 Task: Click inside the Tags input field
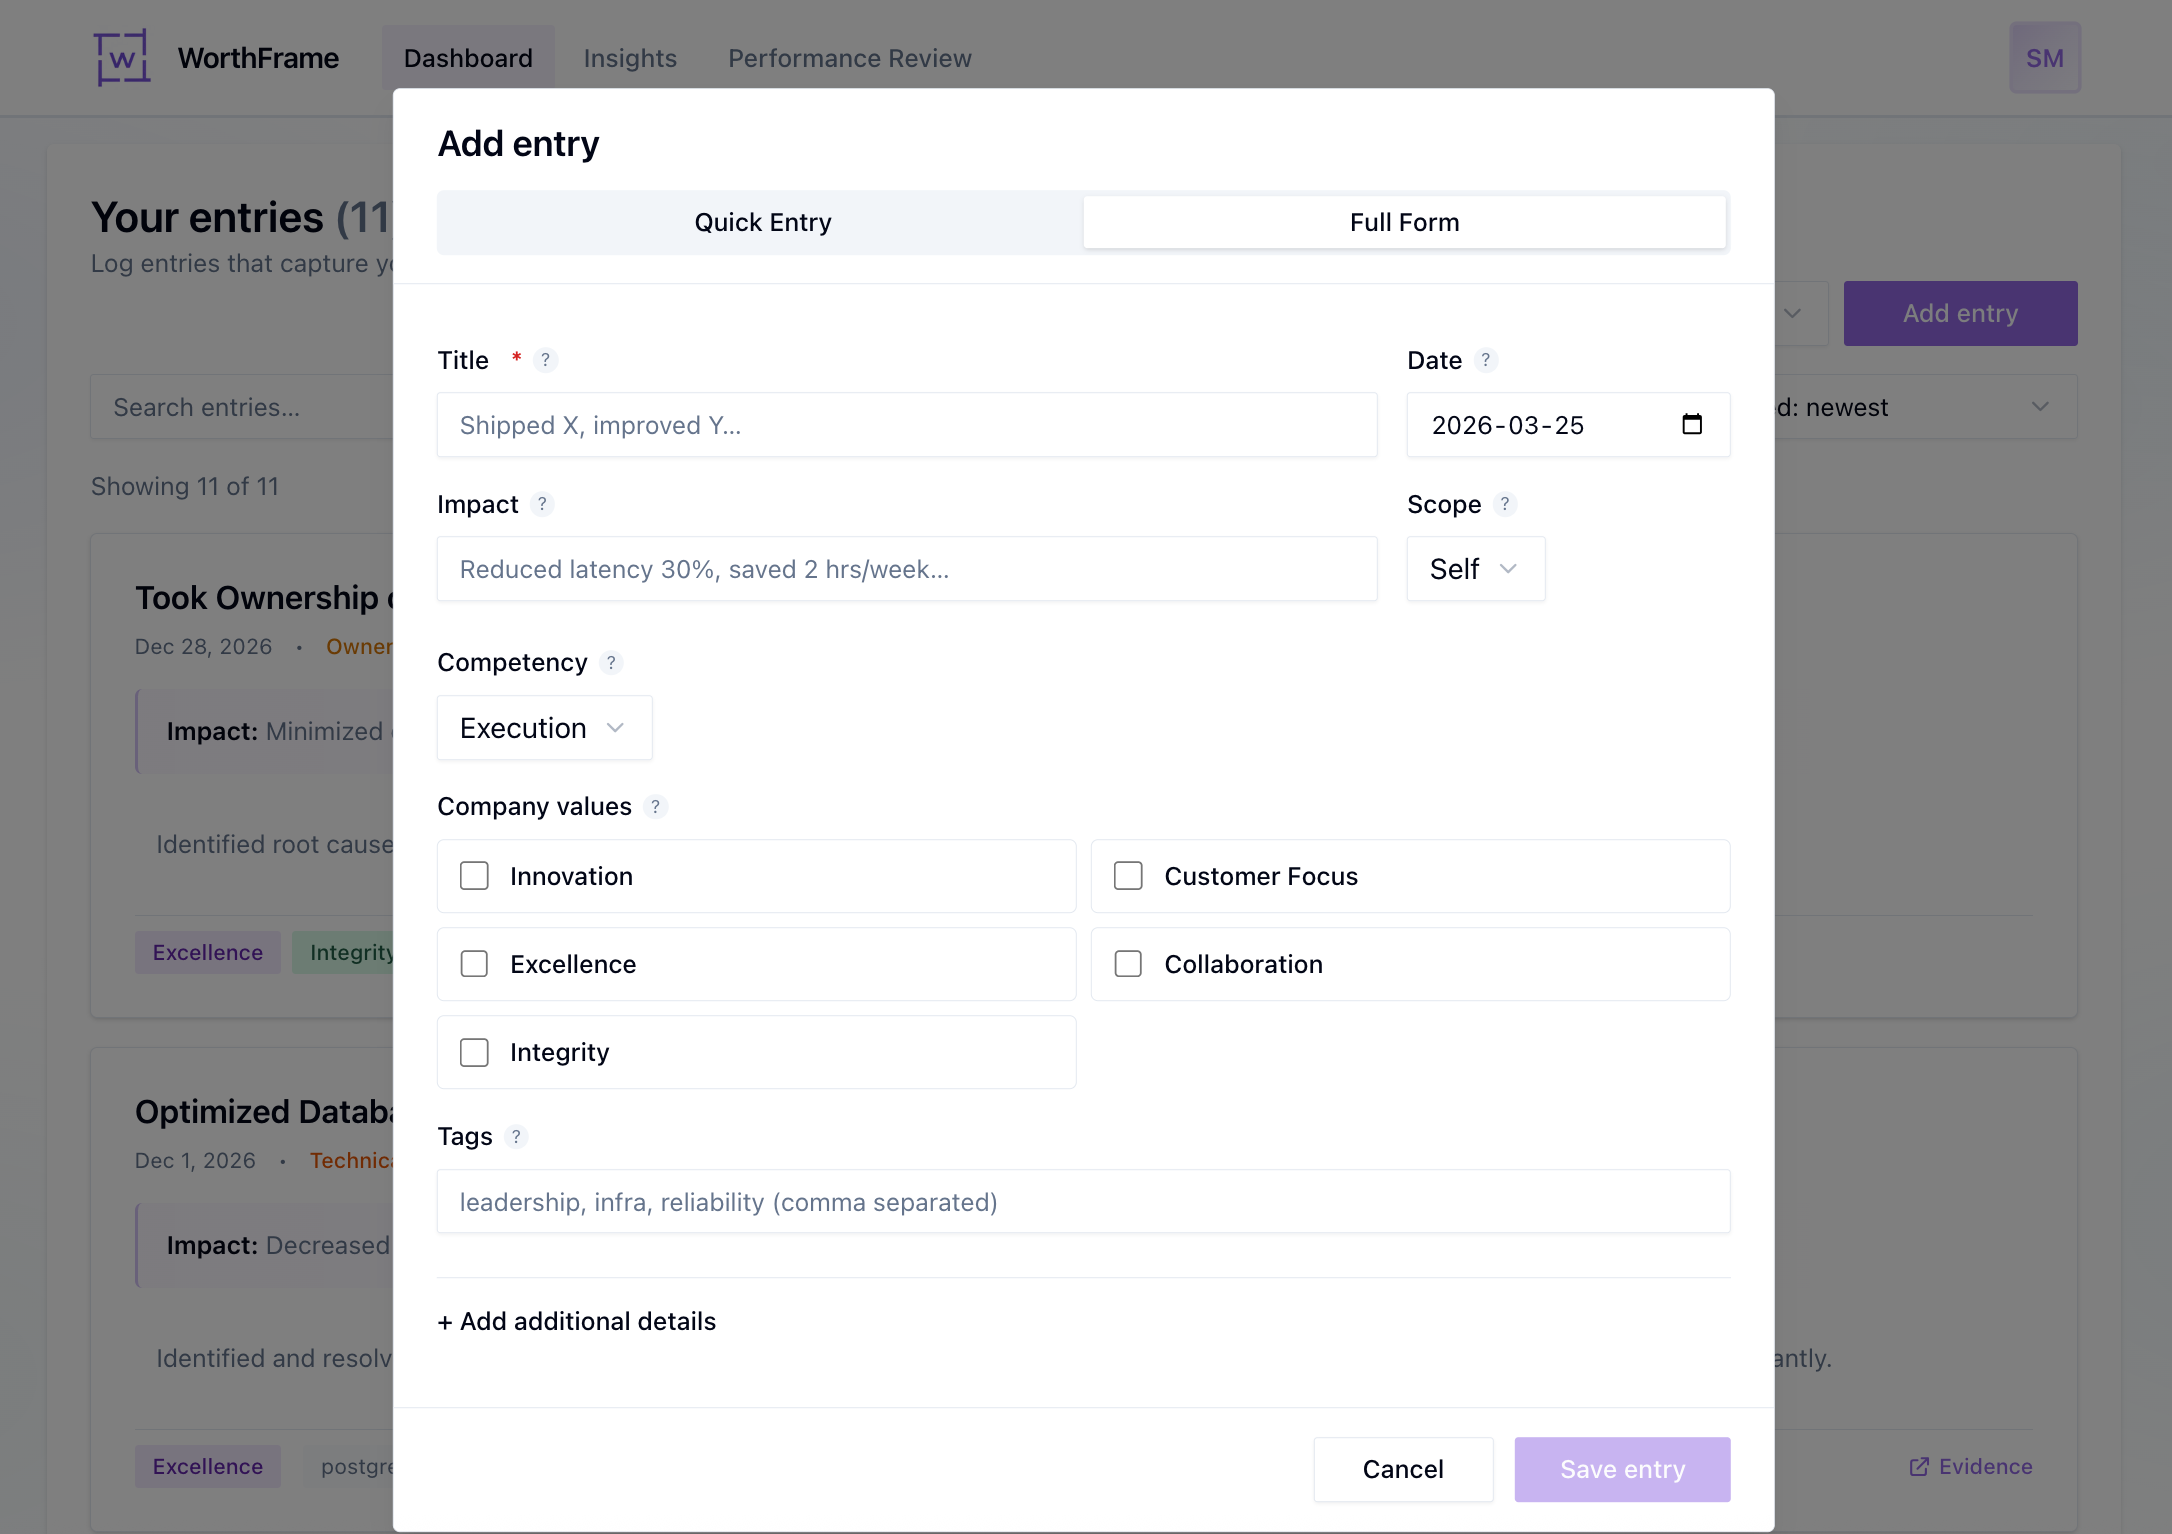point(1083,1201)
